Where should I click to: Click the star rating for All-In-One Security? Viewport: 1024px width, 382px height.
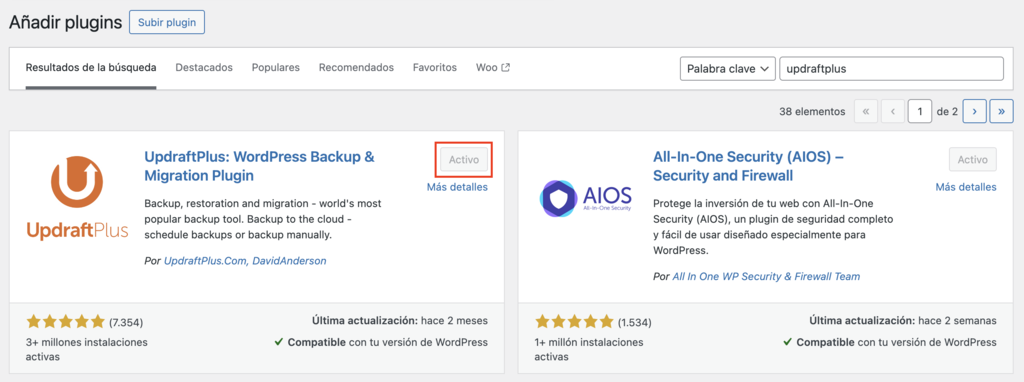point(574,321)
